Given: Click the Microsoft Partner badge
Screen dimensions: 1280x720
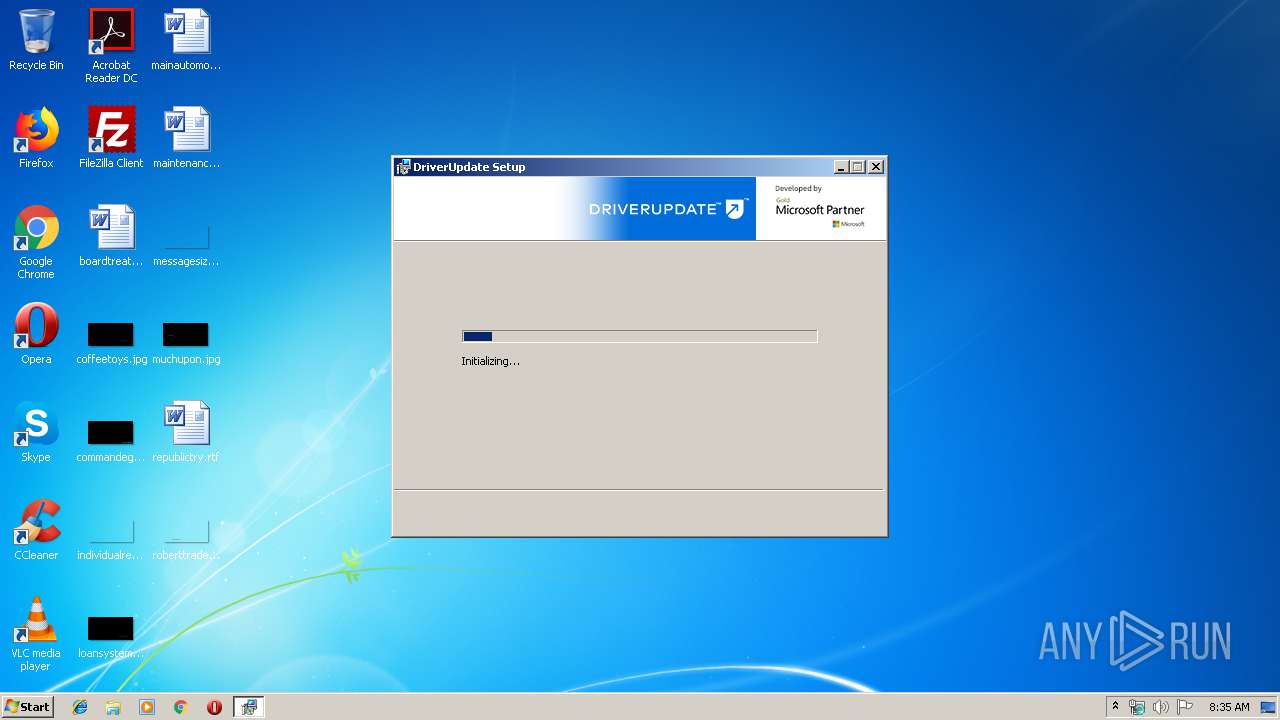Looking at the screenshot, I should [x=820, y=207].
